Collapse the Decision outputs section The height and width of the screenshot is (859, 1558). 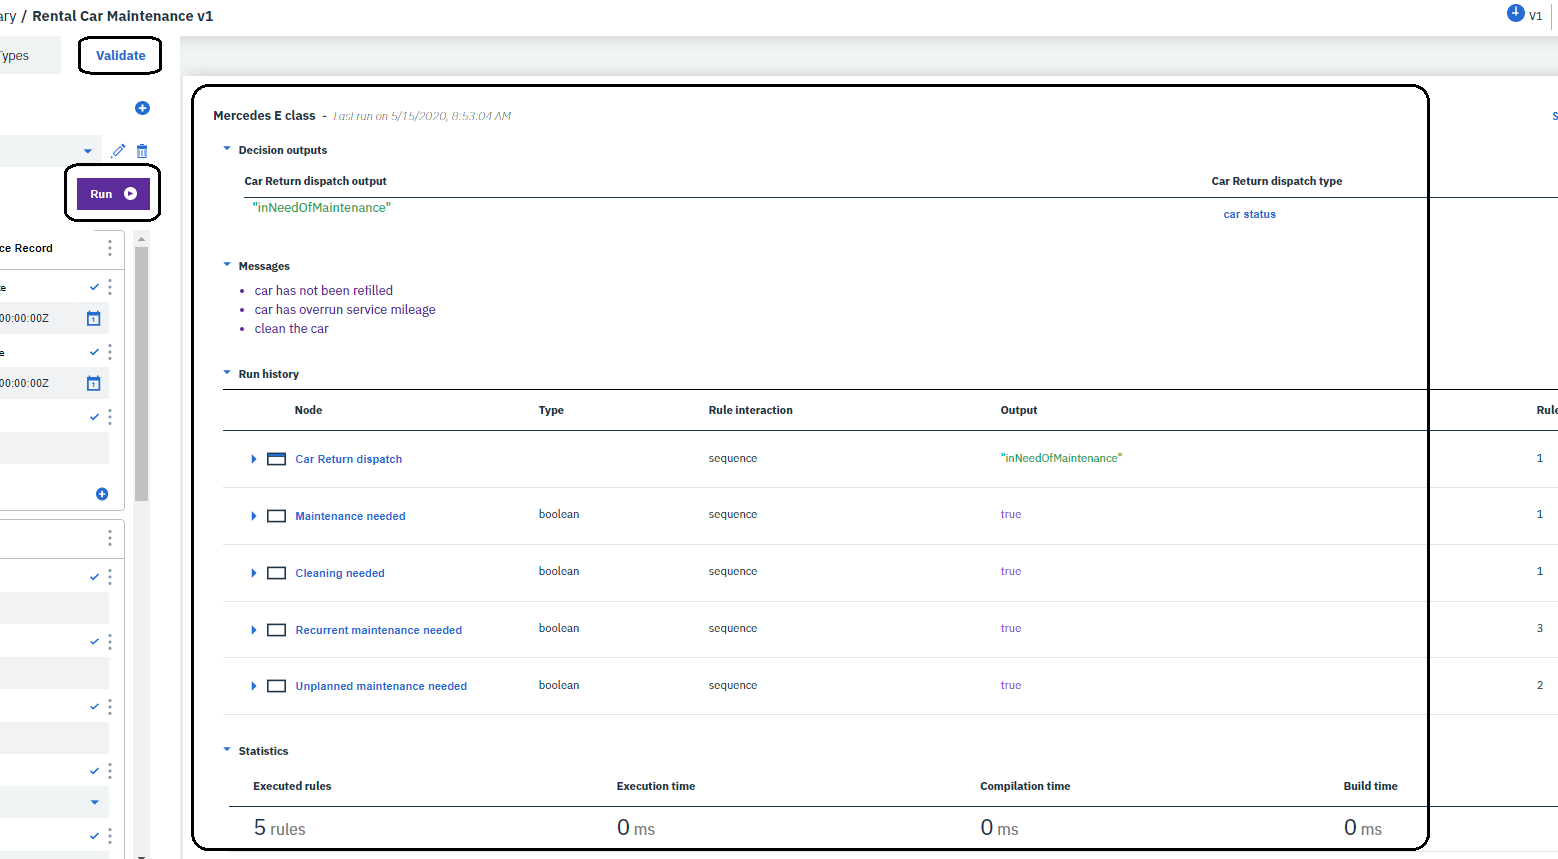tap(227, 149)
